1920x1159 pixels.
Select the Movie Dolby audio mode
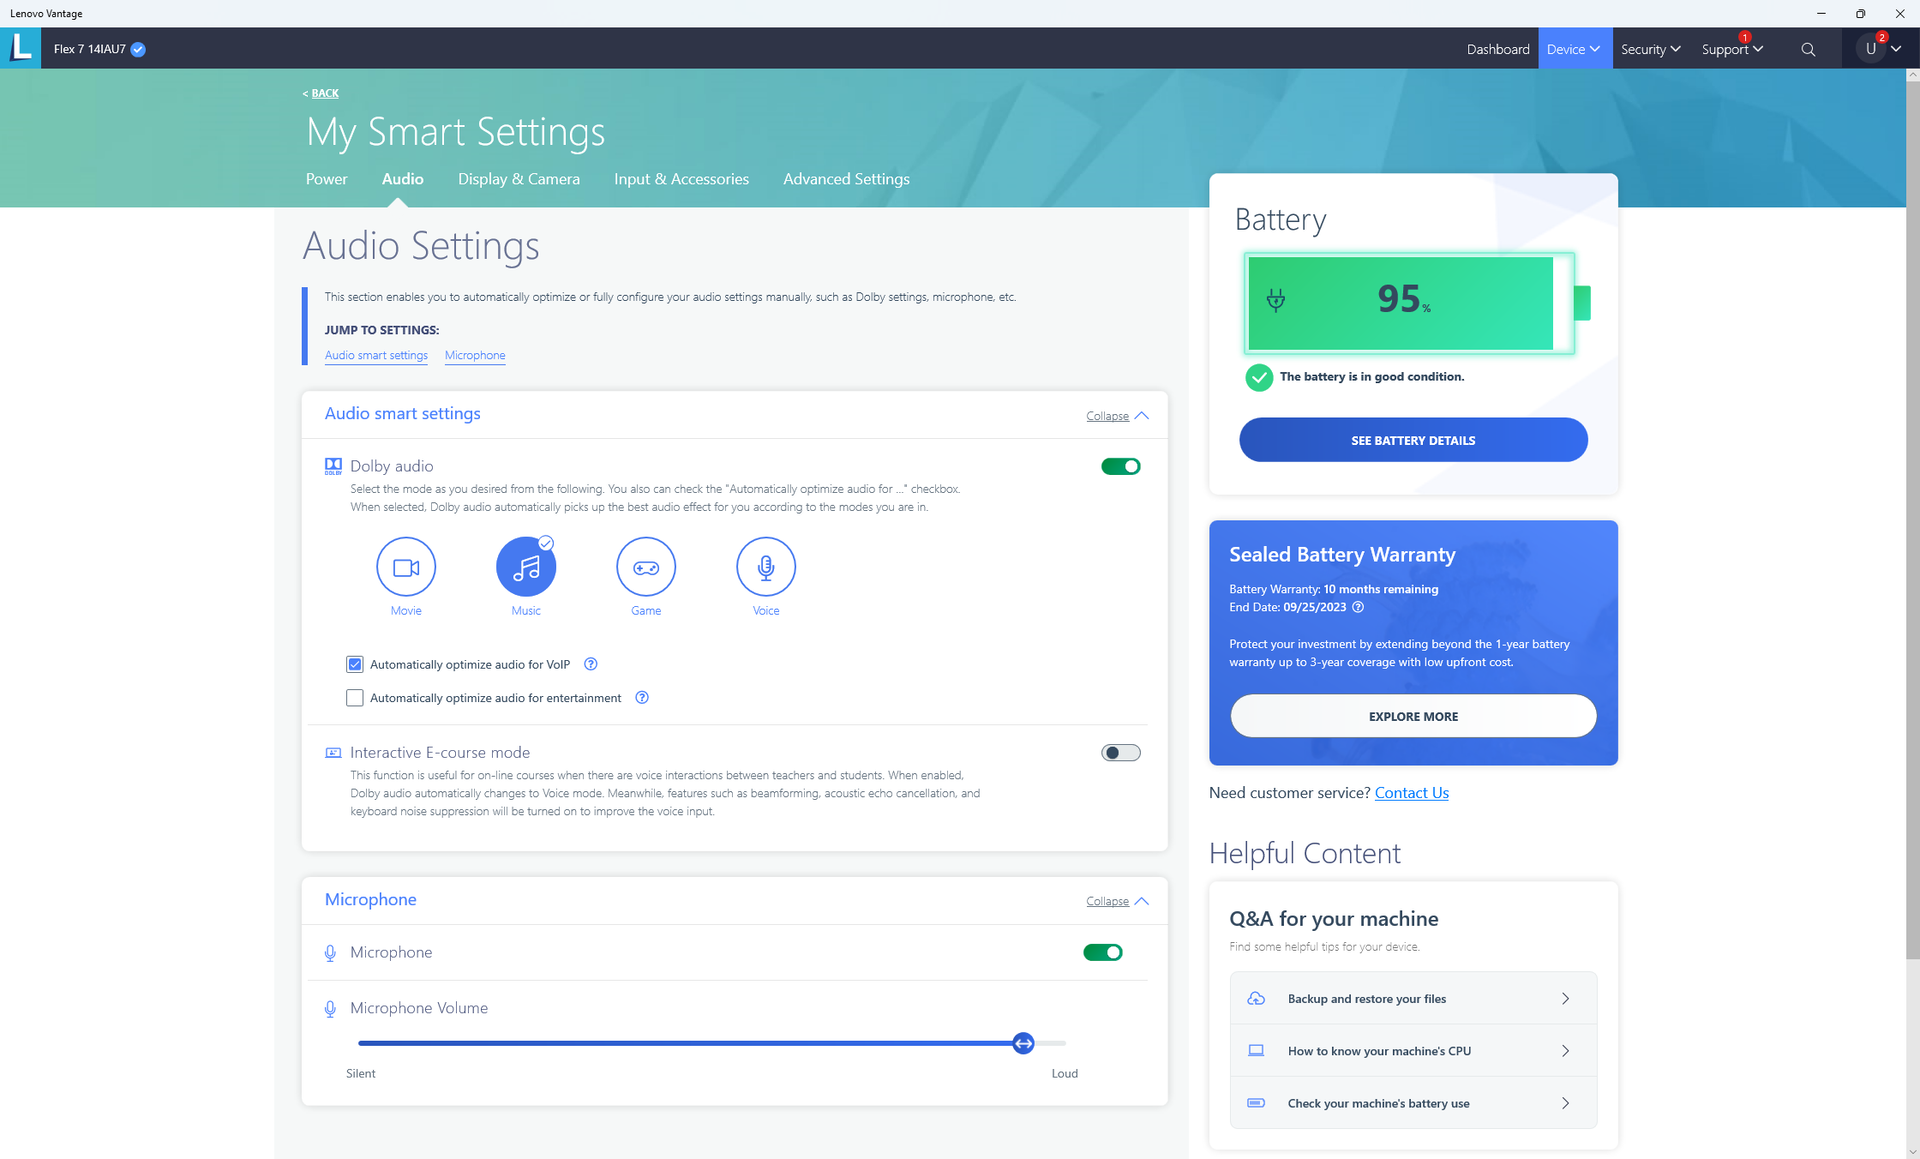click(x=406, y=567)
